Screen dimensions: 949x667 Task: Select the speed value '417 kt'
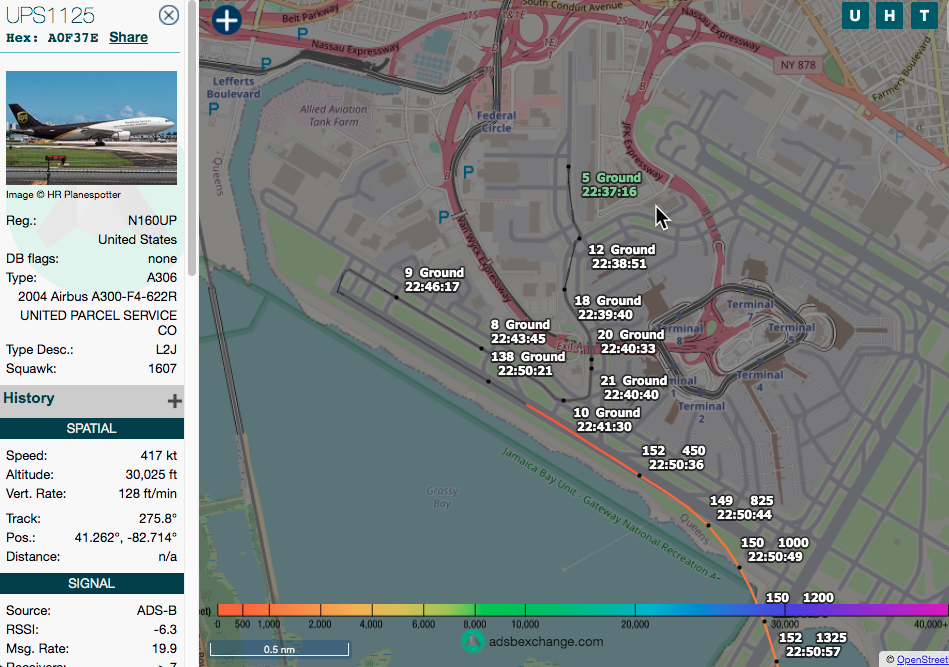159,456
